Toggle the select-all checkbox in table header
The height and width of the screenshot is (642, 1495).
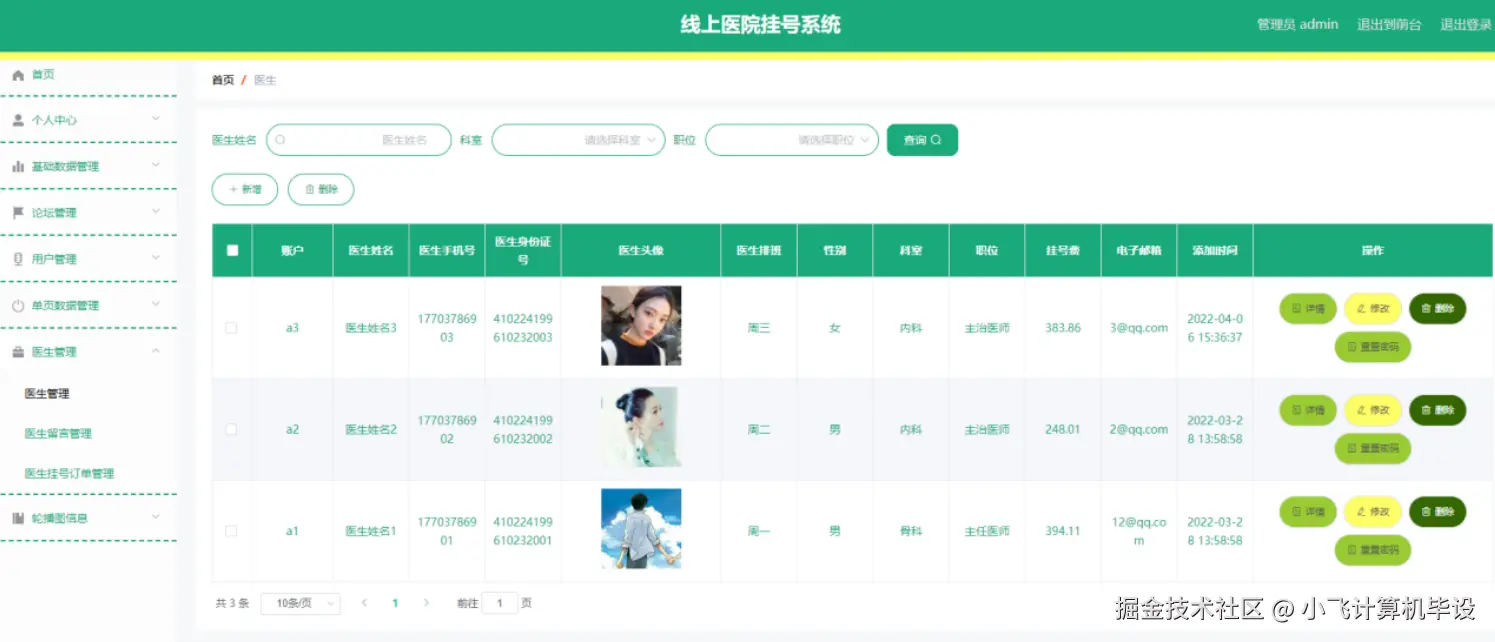click(232, 250)
